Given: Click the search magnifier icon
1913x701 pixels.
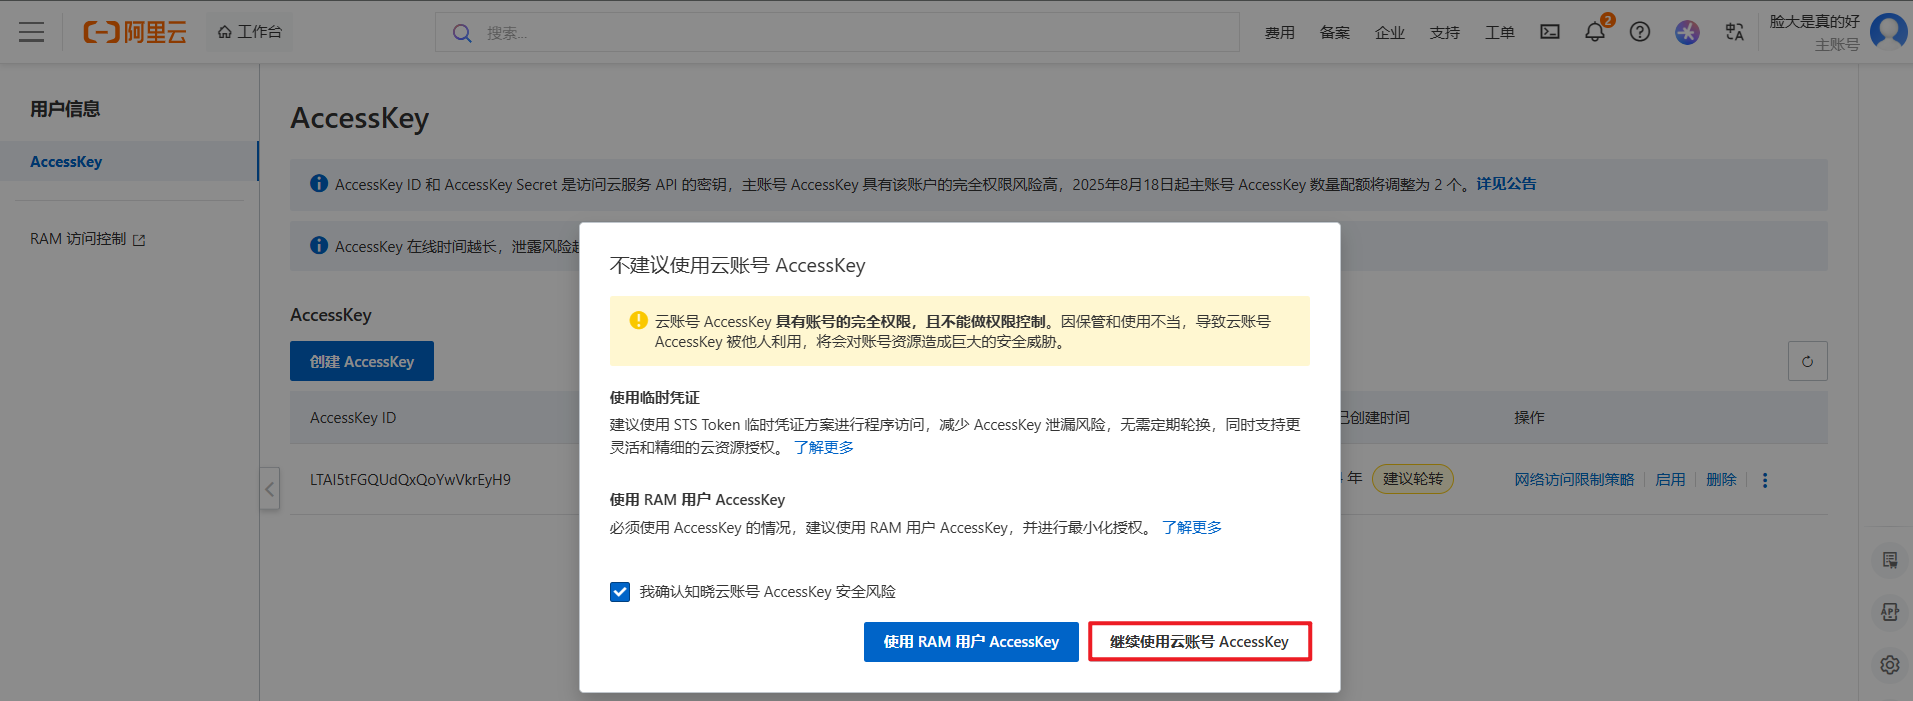Looking at the screenshot, I should pyautogui.click(x=462, y=33).
